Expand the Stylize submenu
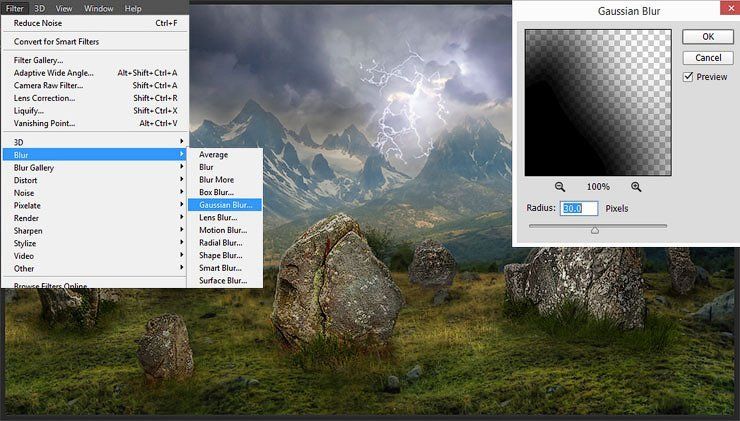740x421 pixels. pyautogui.click(x=95, y=243)
